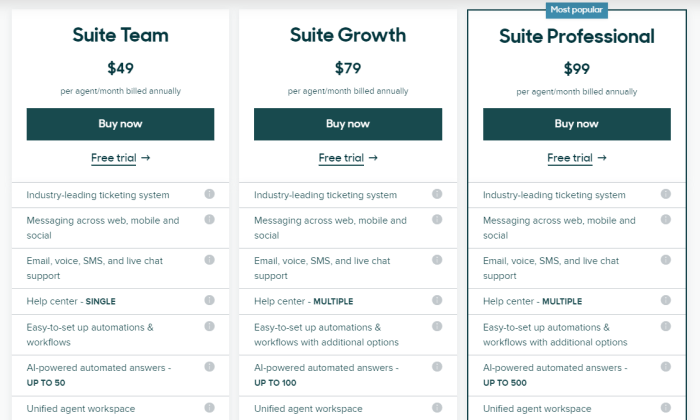Click info icon for Suite Growth email, voice, SMS
Viewport: 700px width, 420px height.
point(437,260)
